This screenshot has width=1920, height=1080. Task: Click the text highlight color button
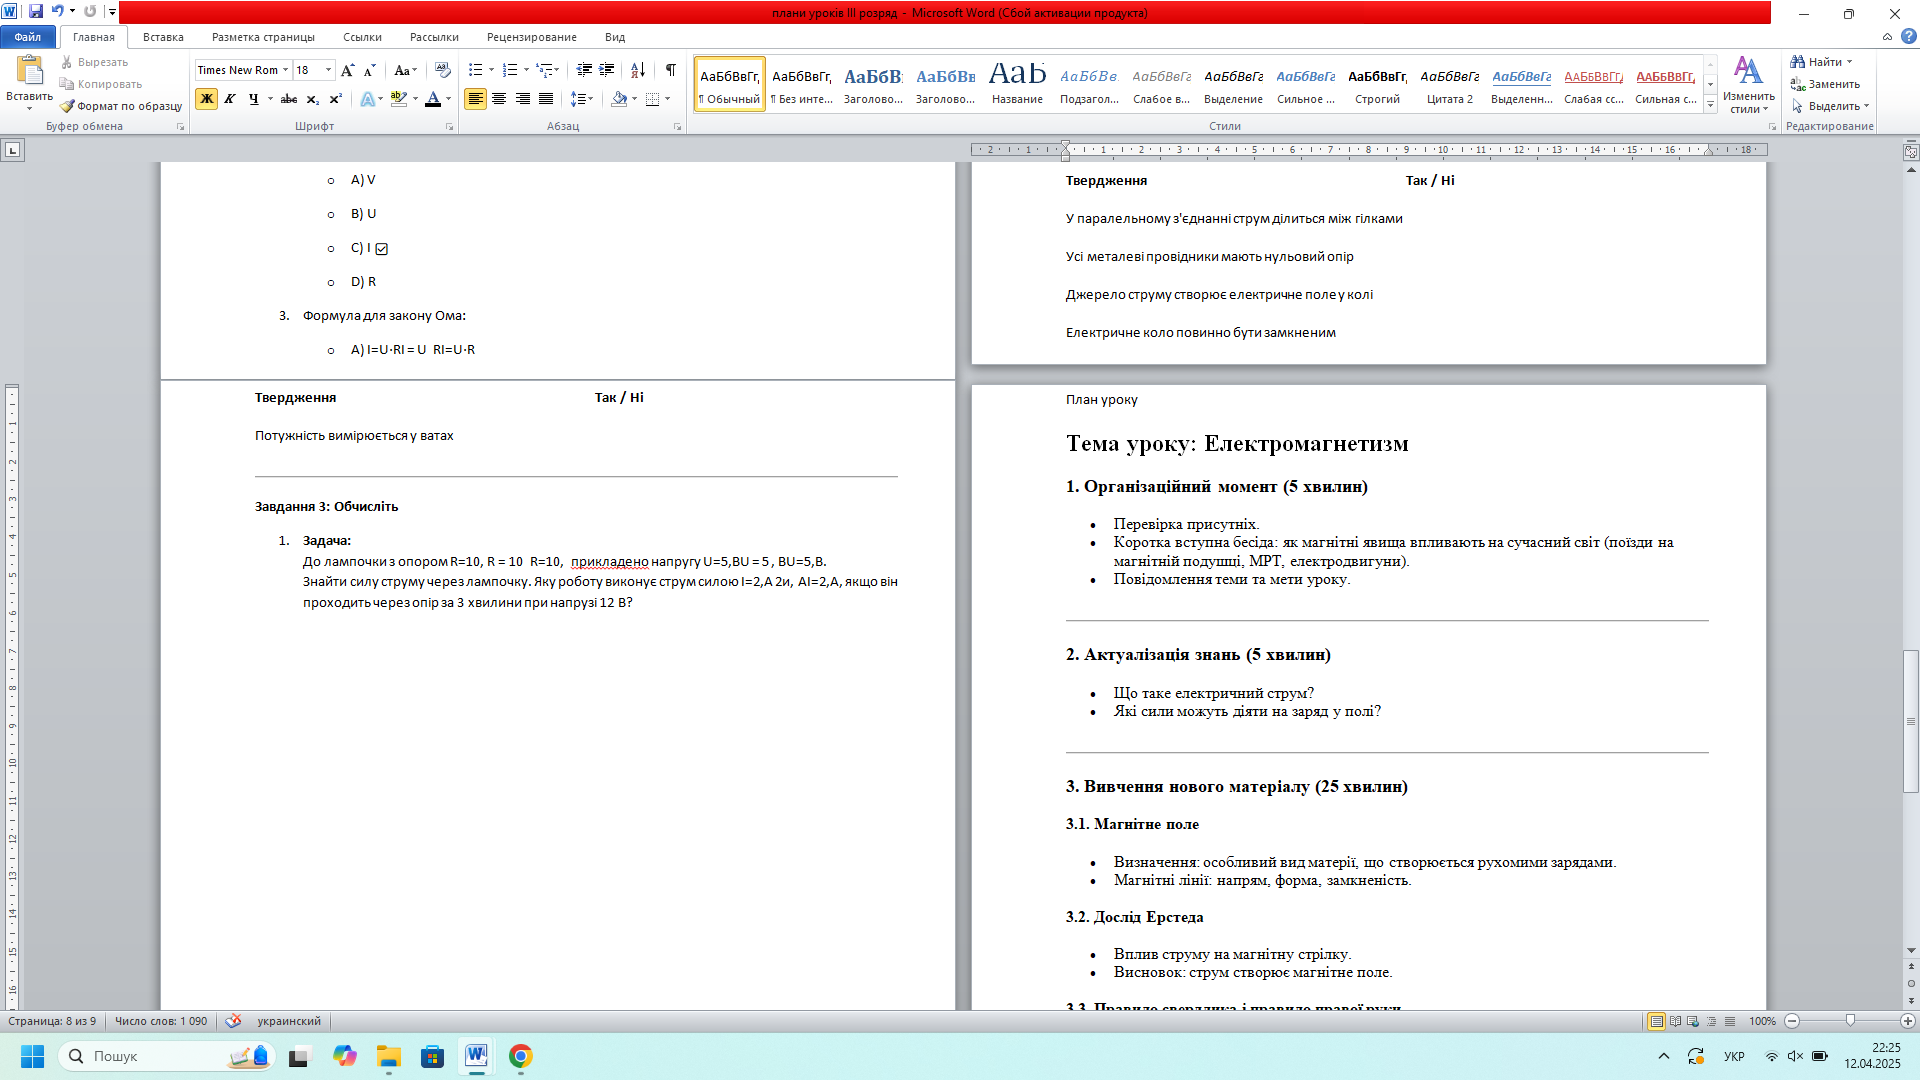[399, 99]
